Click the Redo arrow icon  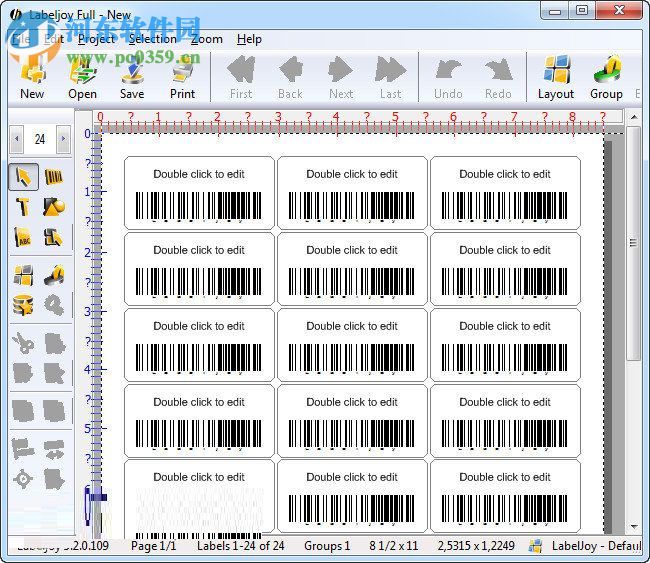coord(498,70)
